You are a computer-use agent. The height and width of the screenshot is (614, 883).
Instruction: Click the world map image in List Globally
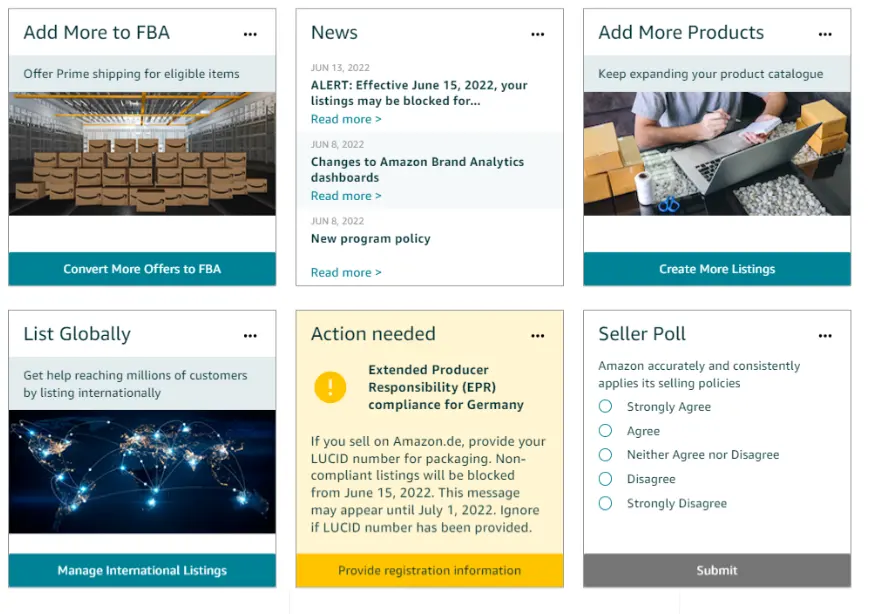point(142,471)
